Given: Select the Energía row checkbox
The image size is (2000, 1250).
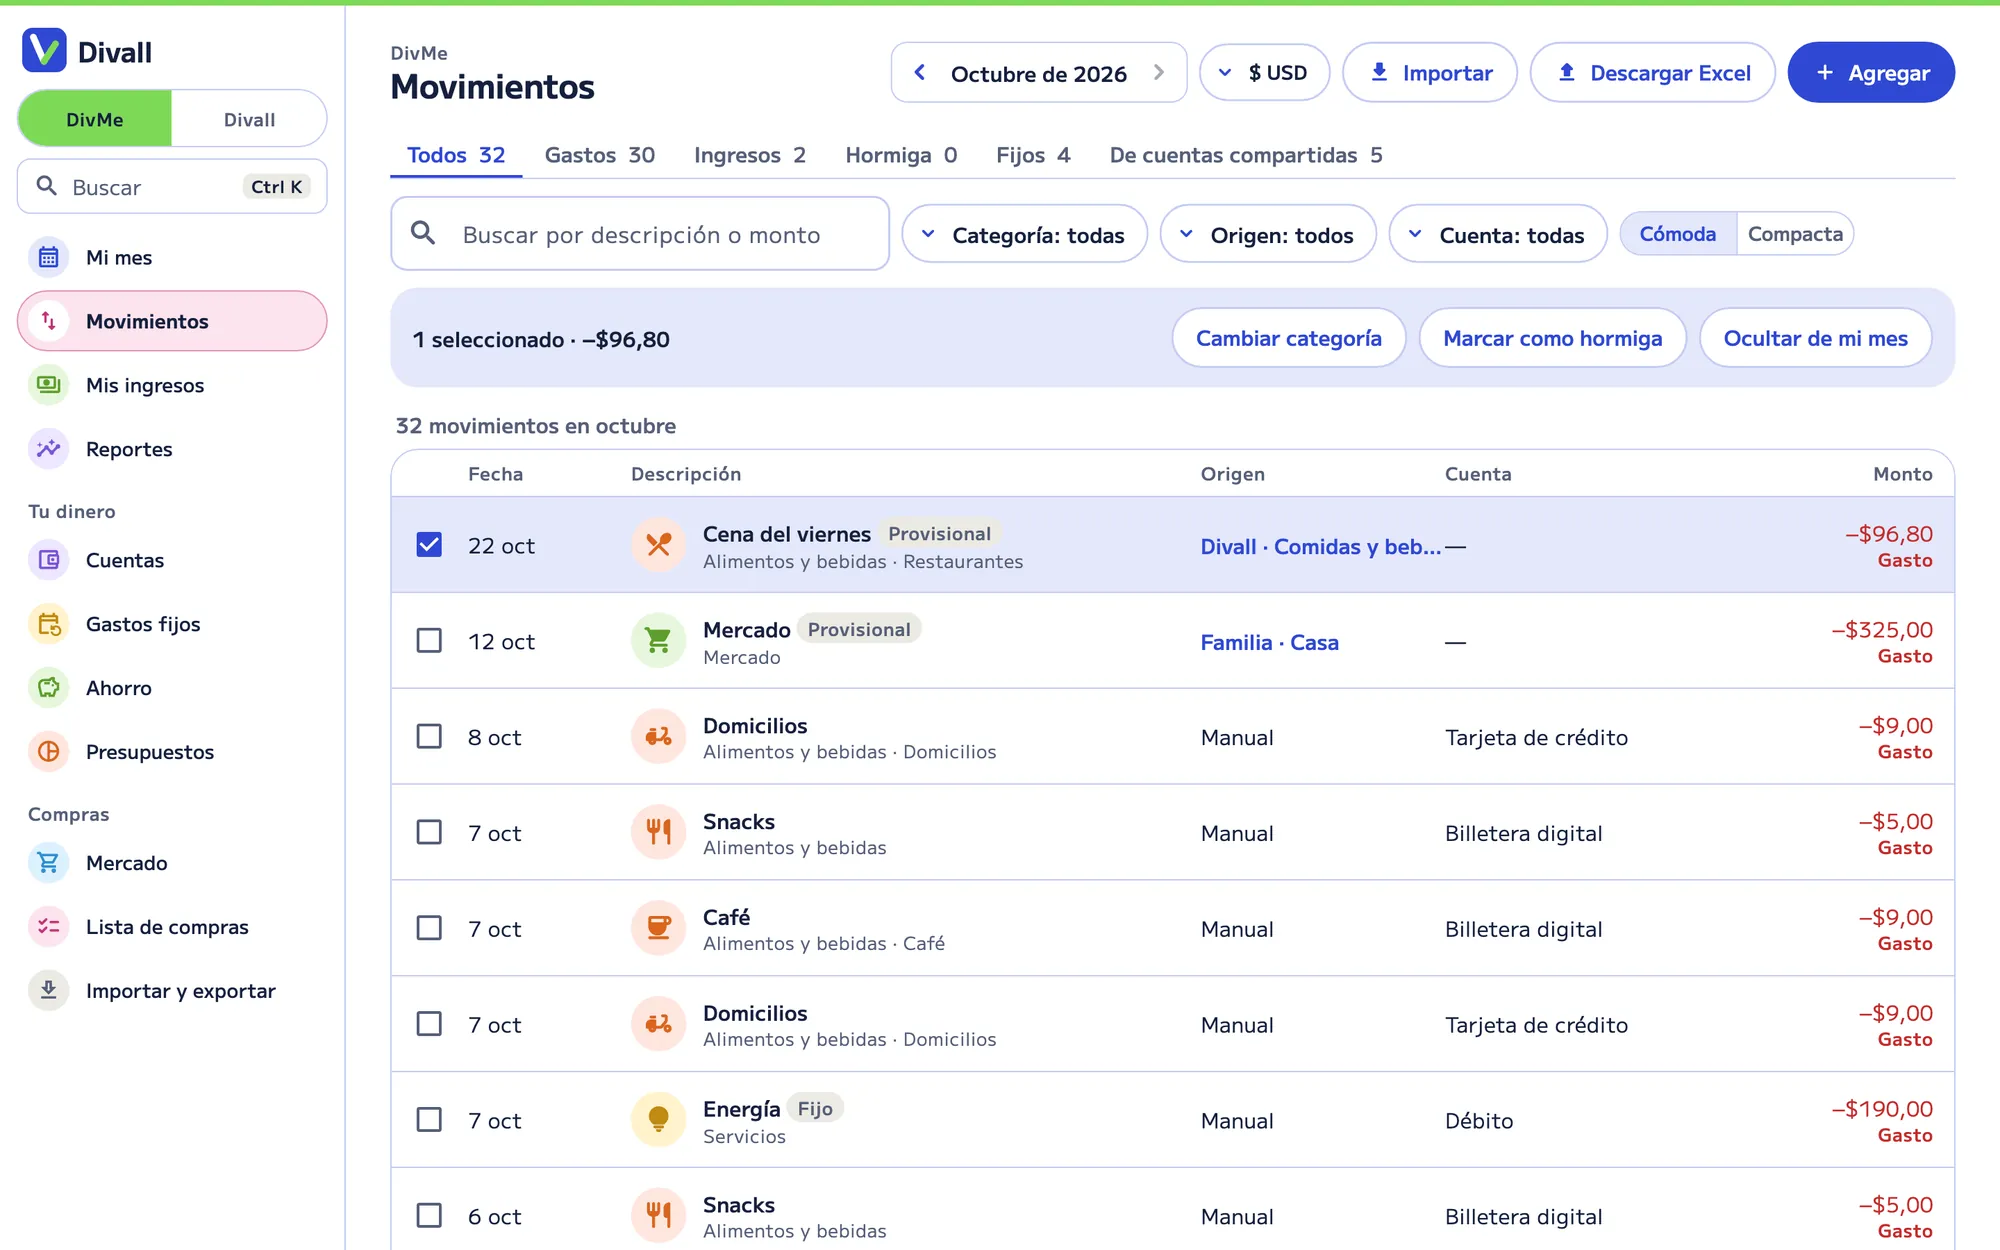Looking at the screenshot, I should (x=429, y=1120).
